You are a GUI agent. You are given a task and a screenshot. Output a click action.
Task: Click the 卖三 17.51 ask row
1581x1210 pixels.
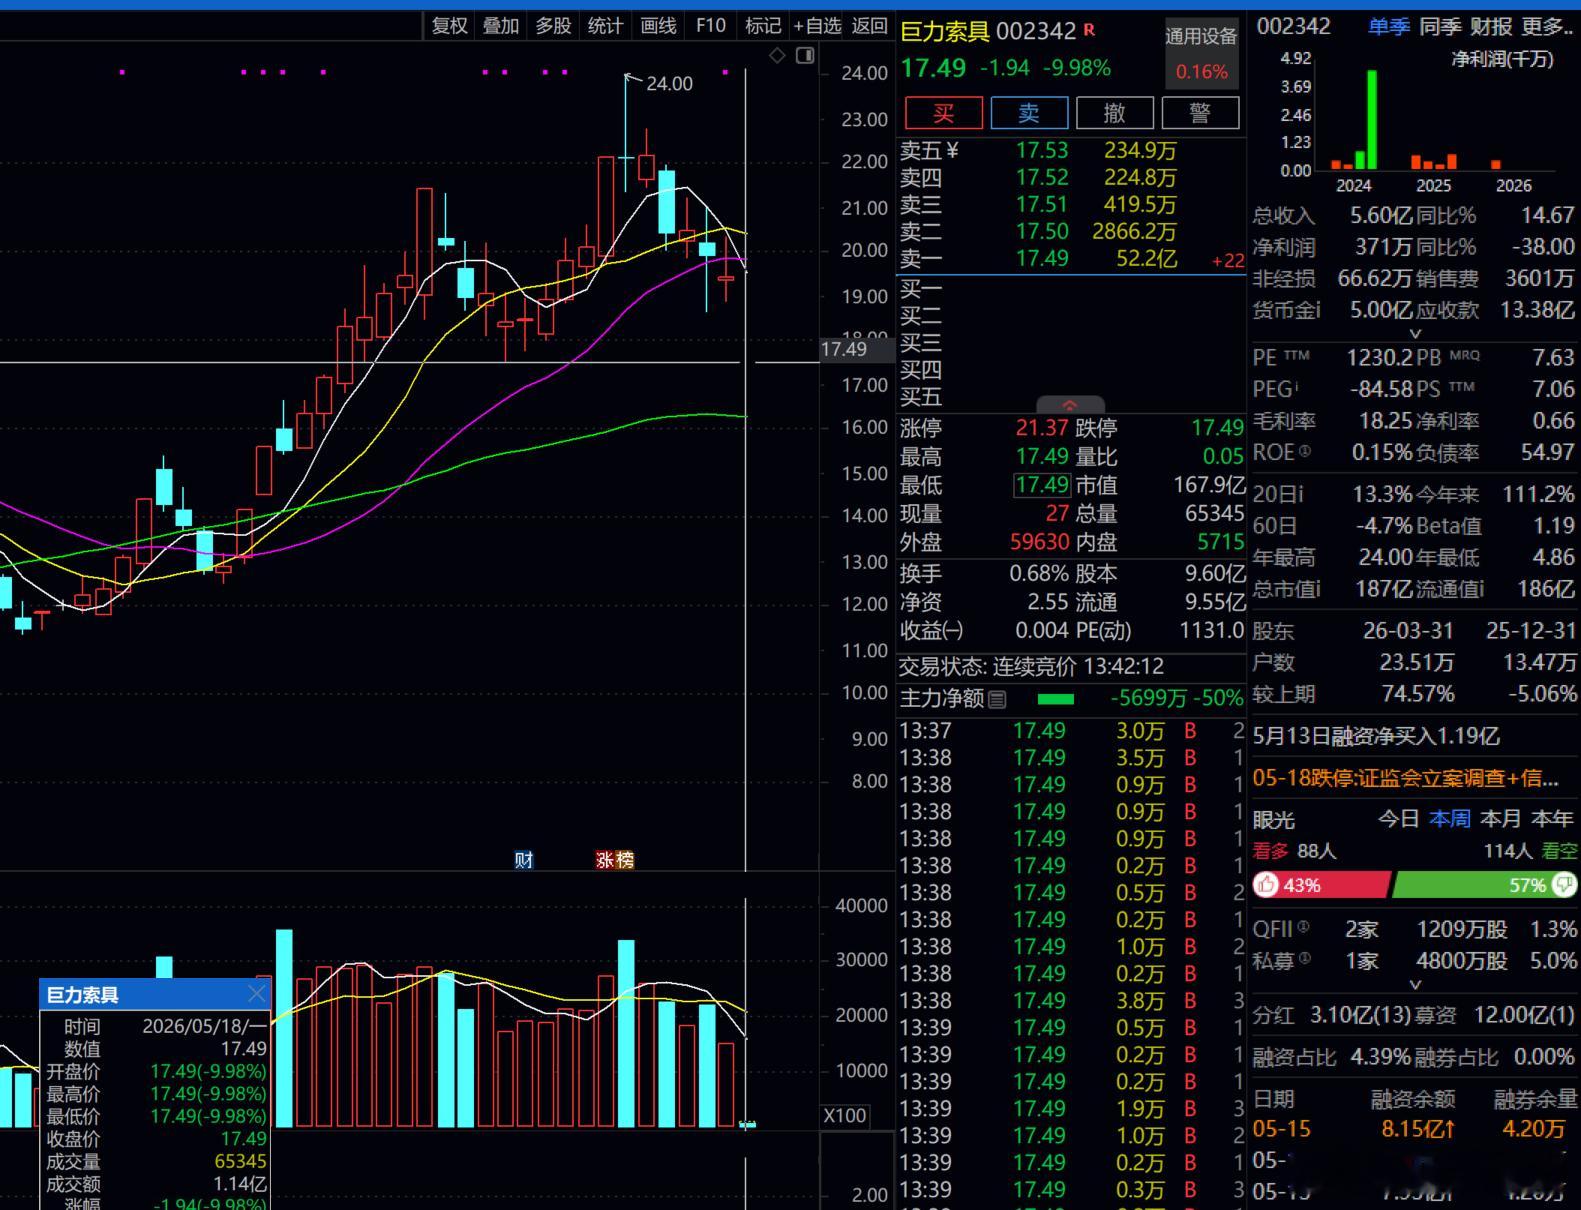[x=1072, y=205]
